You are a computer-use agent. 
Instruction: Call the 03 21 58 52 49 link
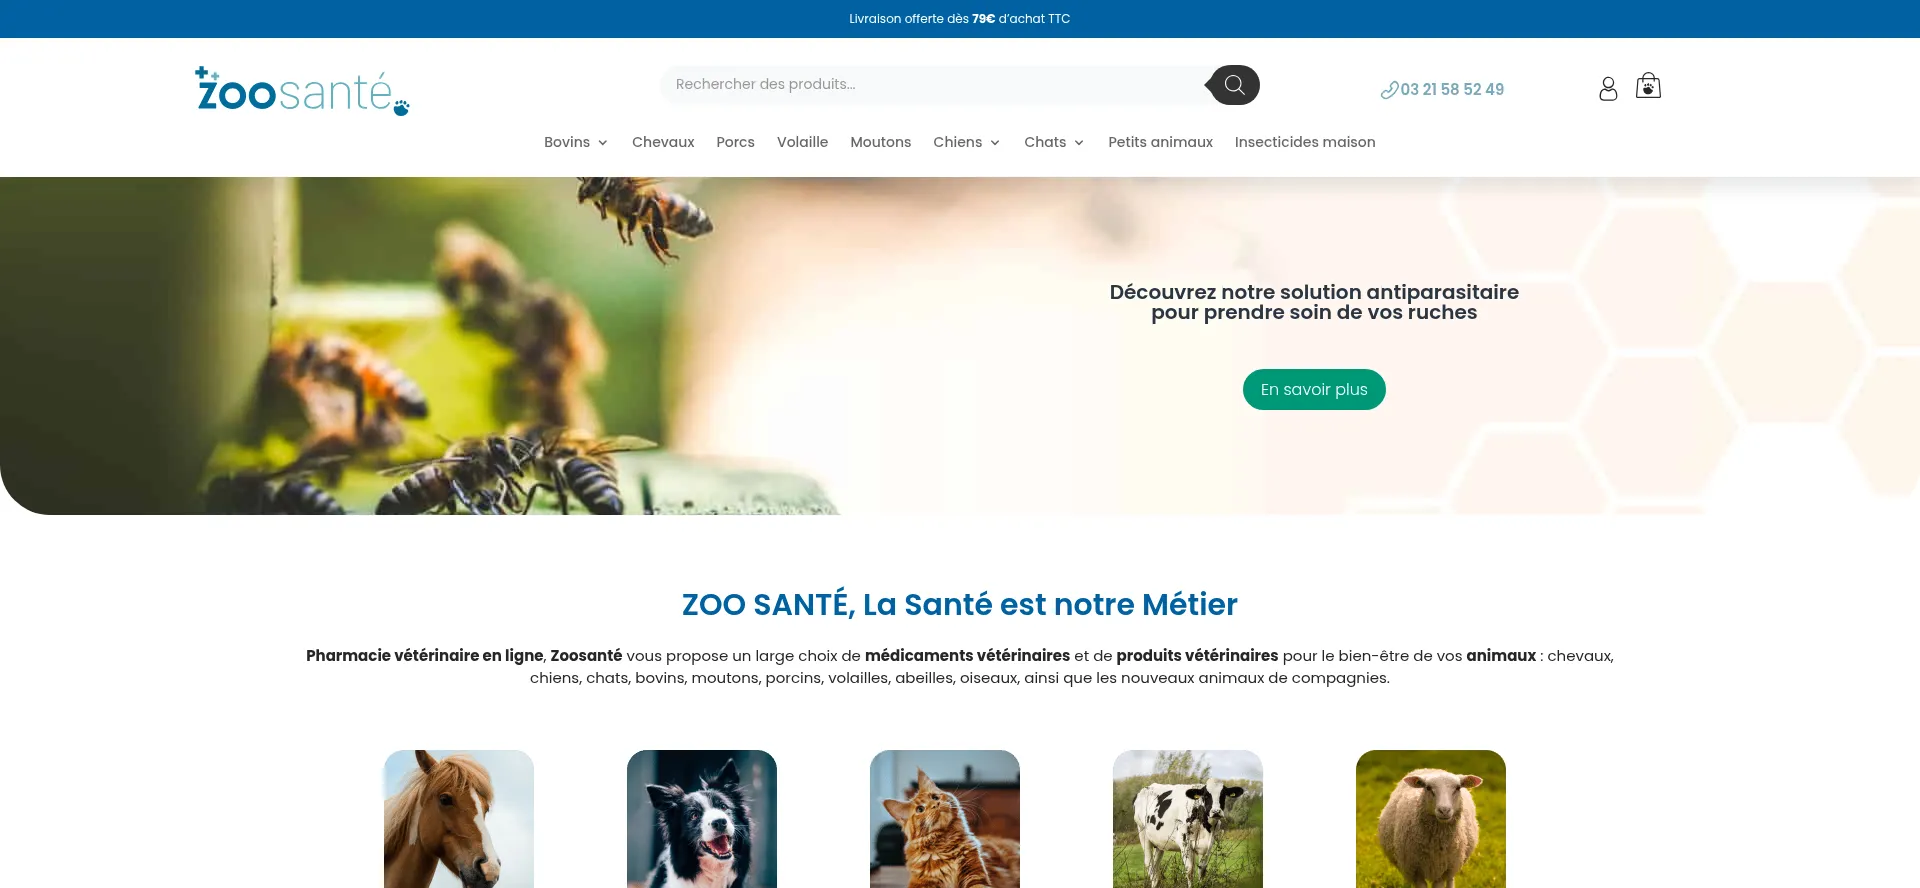pyautogui.click(x=1452, y=90)
